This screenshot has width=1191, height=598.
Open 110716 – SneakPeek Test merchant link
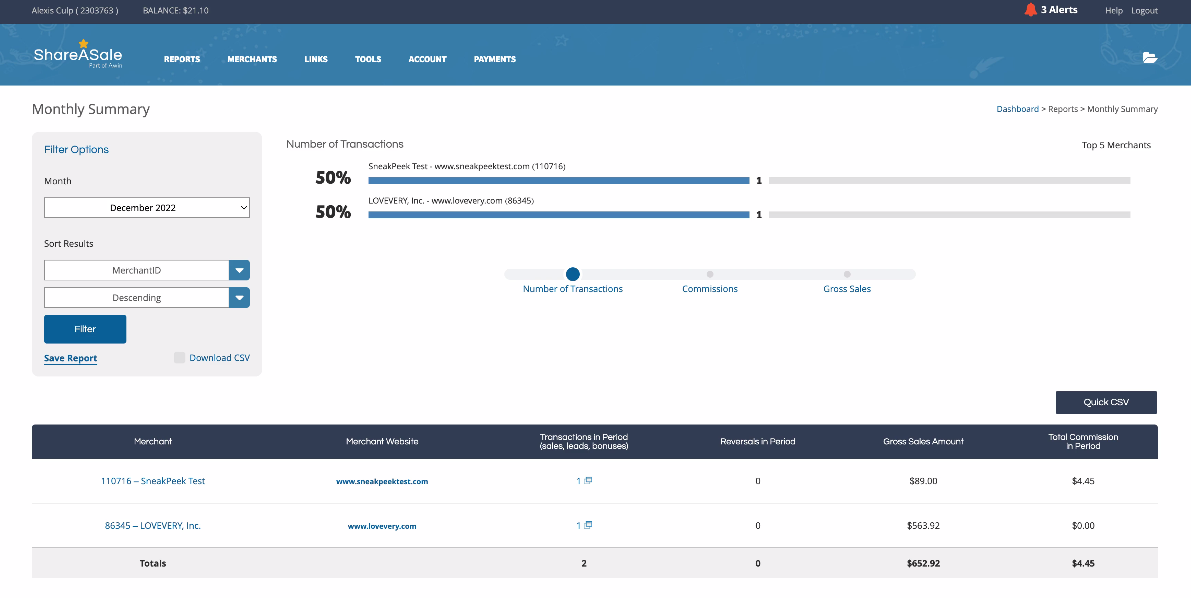[x=153, y=481]
